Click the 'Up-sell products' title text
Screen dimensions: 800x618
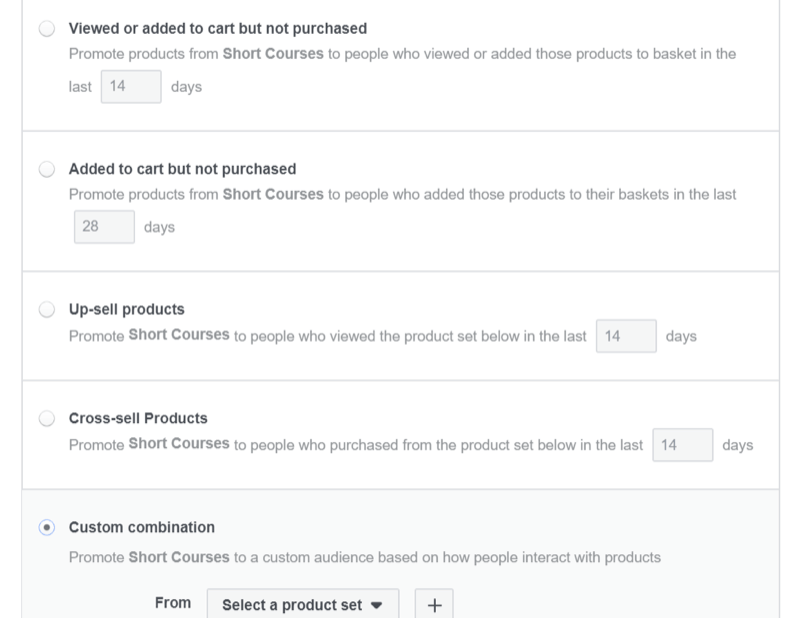tap(126, 309)
